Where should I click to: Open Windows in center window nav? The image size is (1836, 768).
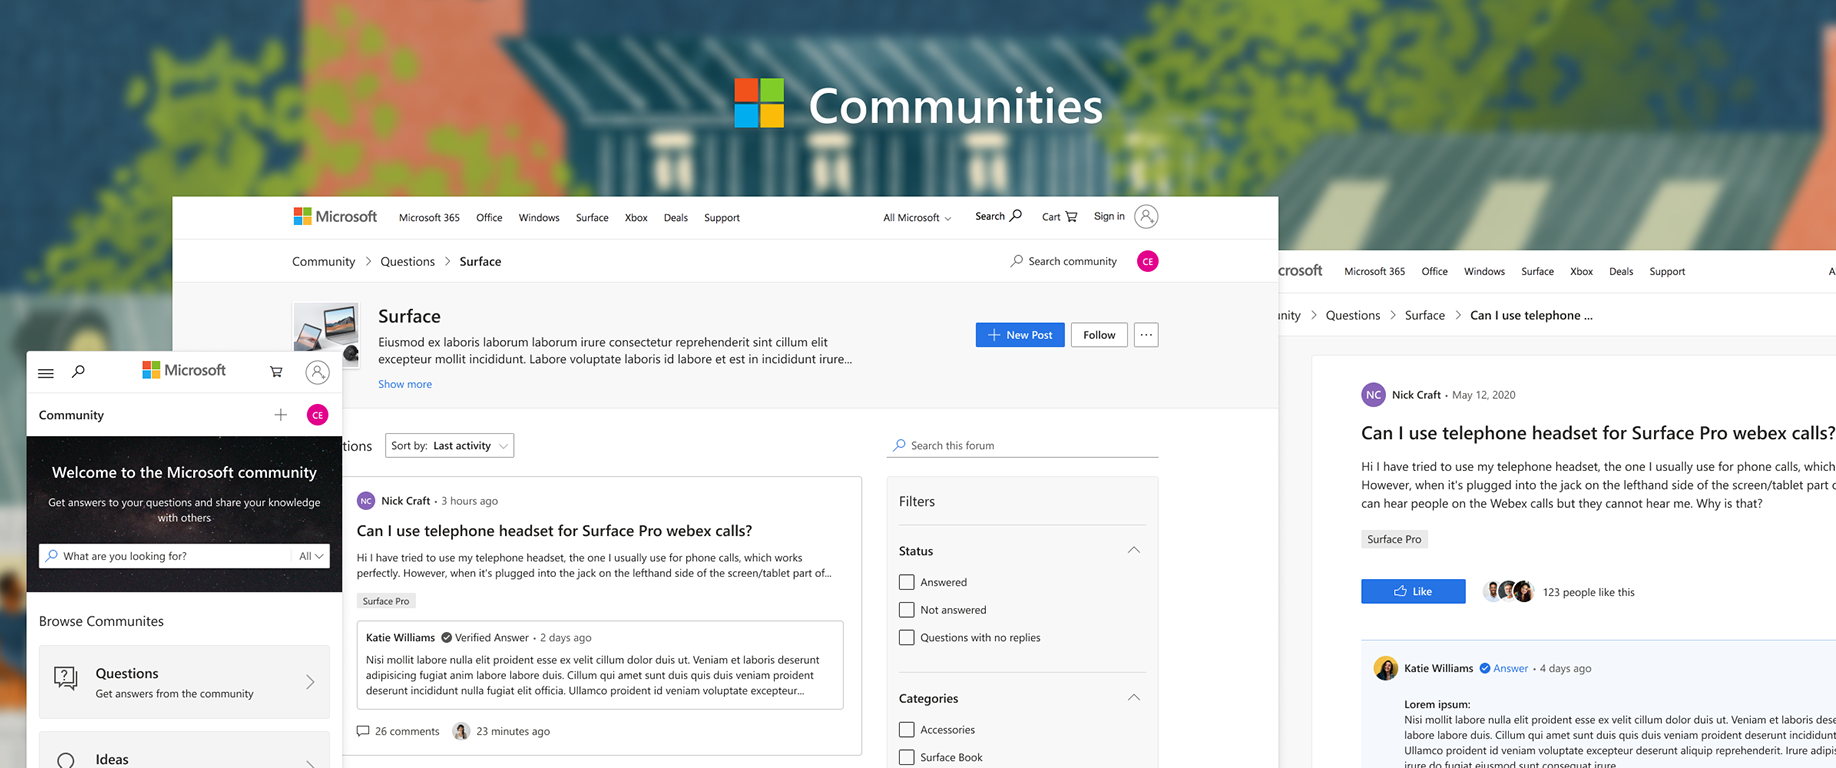tap(539, 217)
